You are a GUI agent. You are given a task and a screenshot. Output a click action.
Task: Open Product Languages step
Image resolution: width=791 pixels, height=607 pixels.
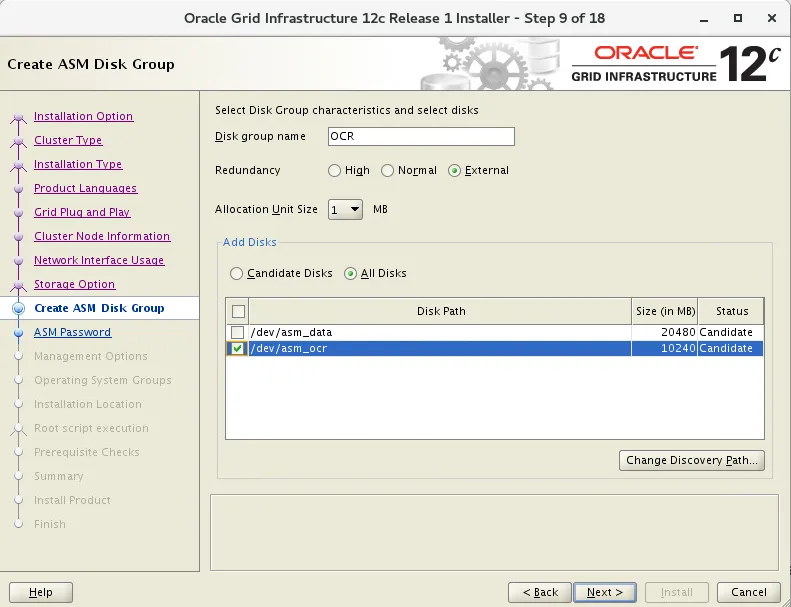coord(85,188)
